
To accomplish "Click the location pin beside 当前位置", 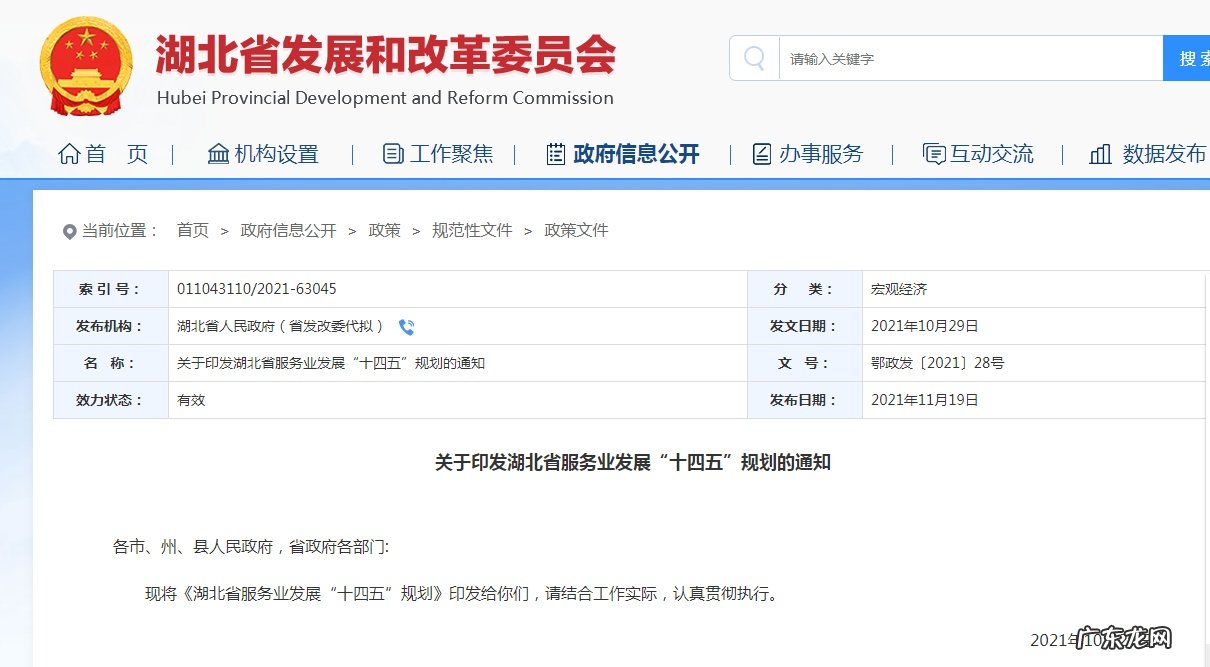I will point(69,231).
